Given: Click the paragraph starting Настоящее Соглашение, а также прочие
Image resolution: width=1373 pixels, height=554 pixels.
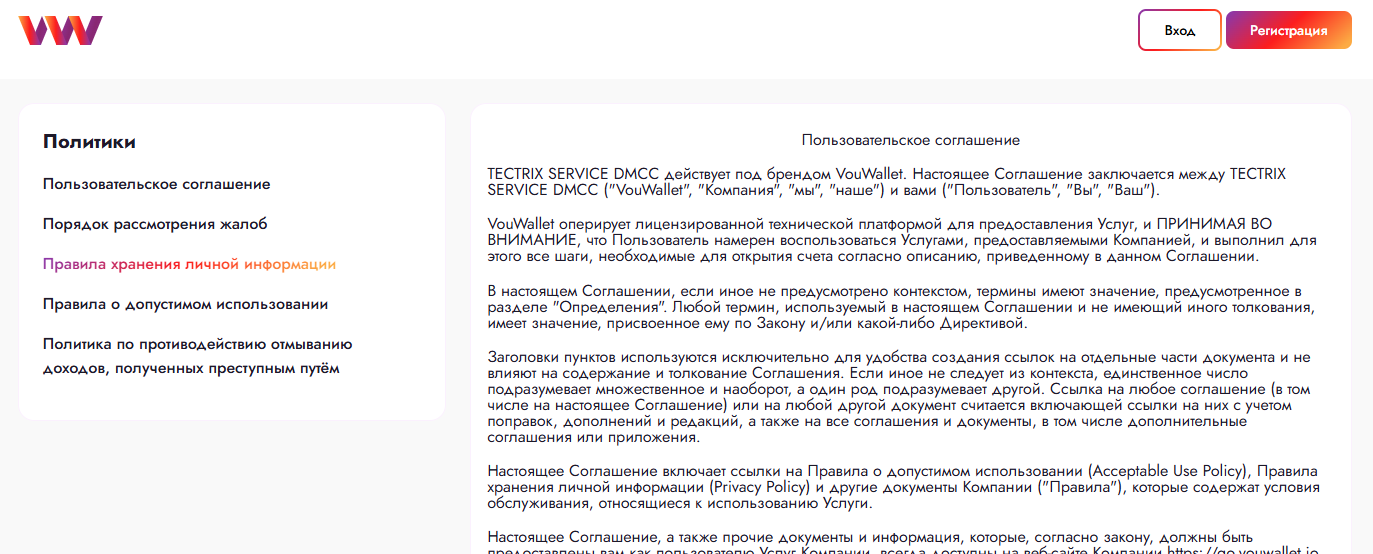Looking at the screenshot, I should pos(904,542).
